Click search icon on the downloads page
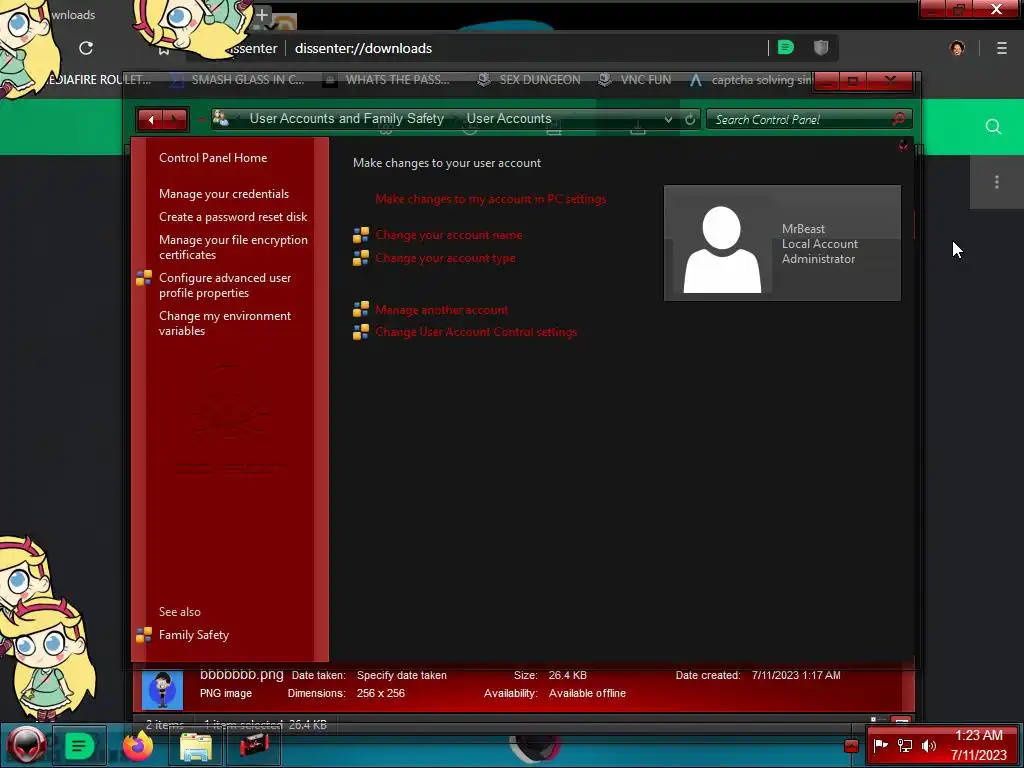 pyautogui.click(x=993, y=127)
